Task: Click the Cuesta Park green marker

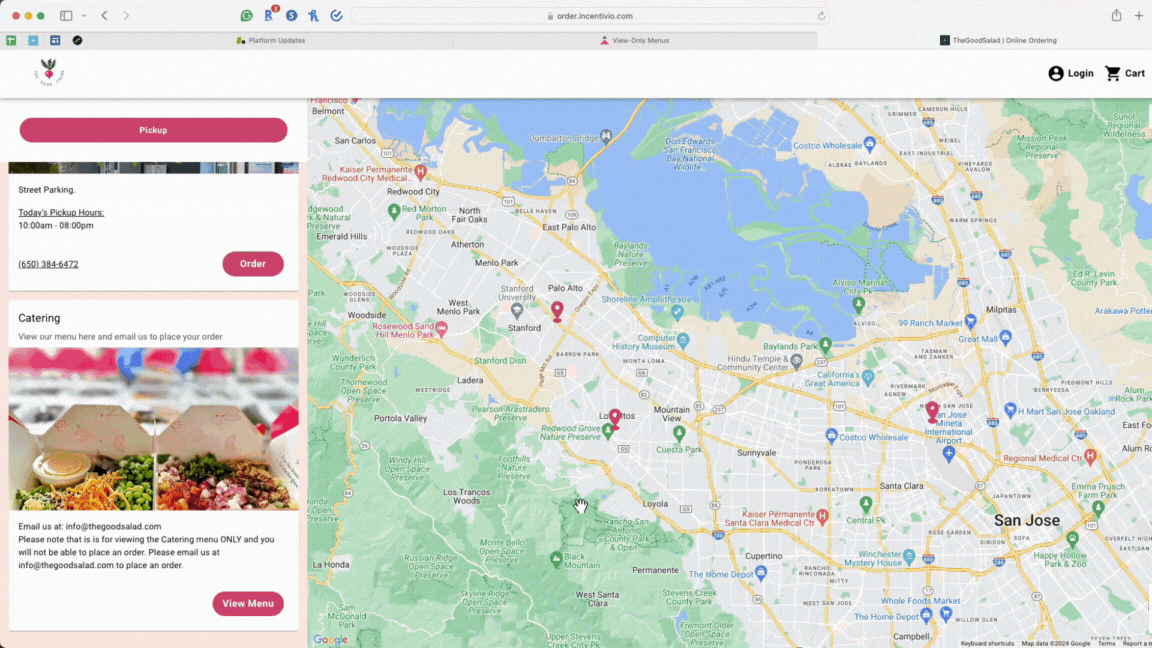Action: [x=679, y=433]
